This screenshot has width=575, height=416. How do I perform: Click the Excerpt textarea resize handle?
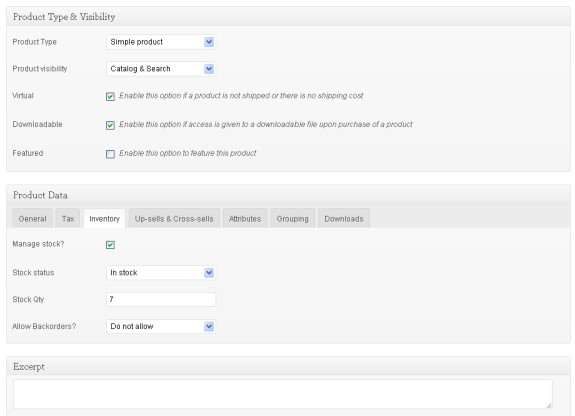coord(549,405)
